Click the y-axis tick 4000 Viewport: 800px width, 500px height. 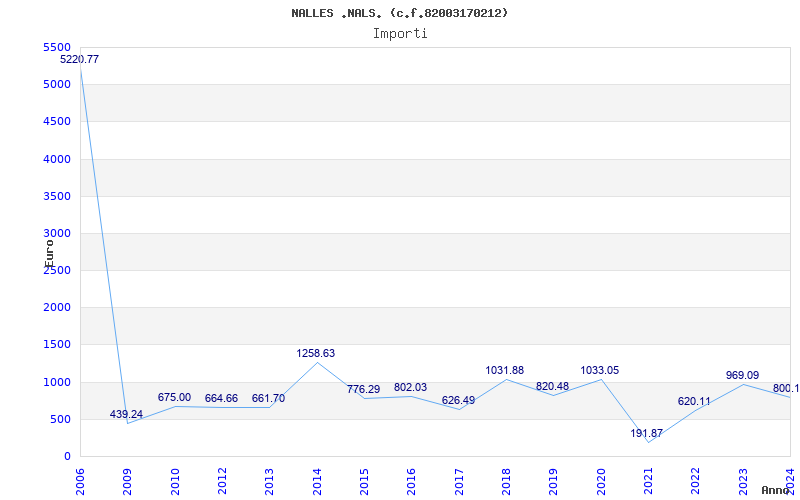click(57, 159)
